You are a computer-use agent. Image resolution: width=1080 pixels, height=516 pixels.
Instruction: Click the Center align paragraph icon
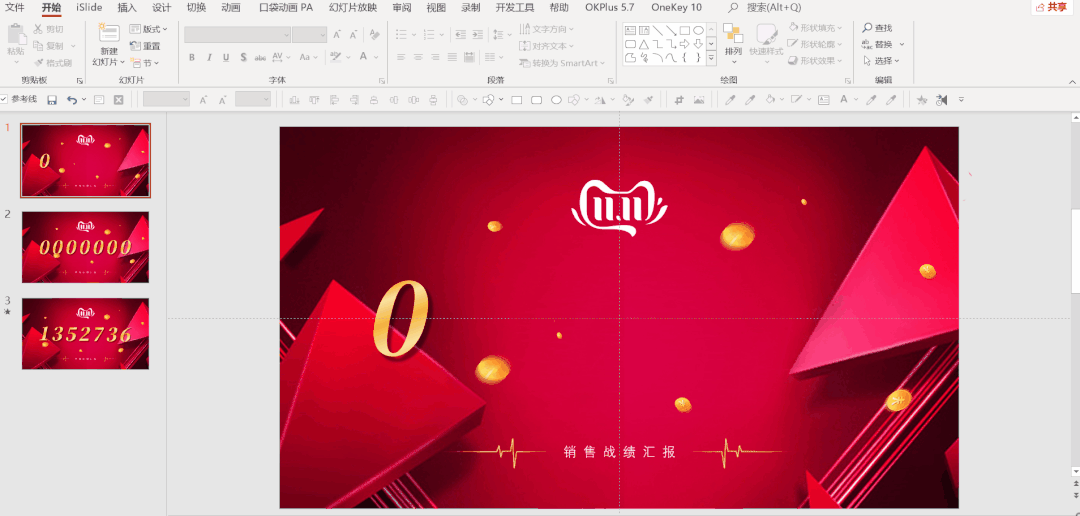click(x=417, y=57)
